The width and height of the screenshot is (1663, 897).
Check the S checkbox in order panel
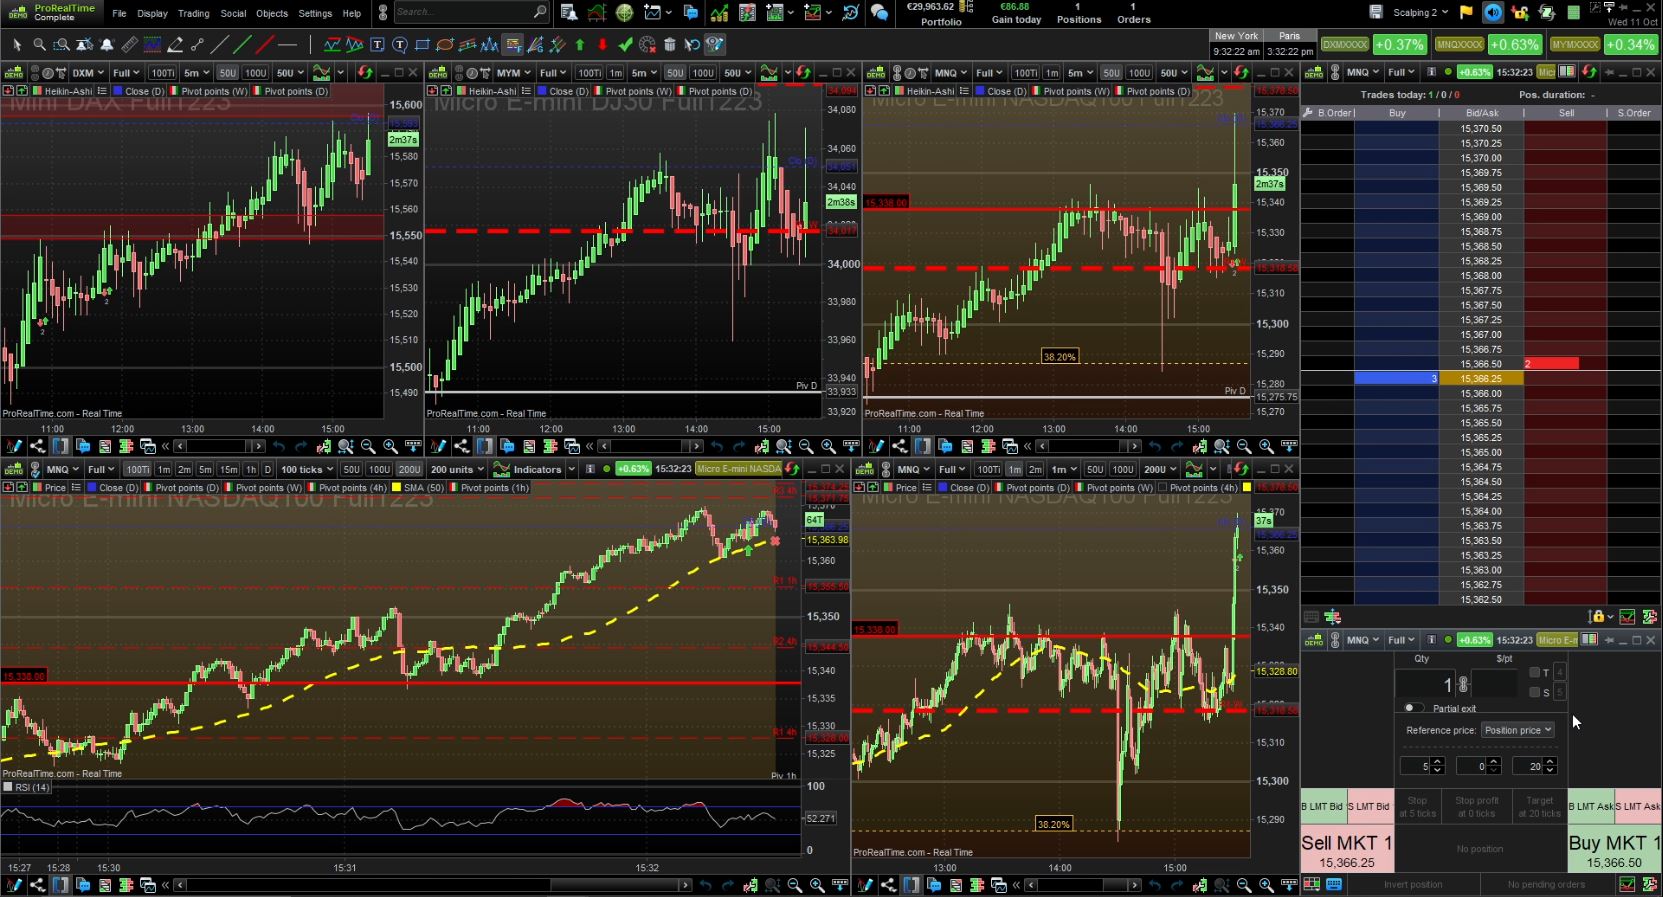point(1535,692)
